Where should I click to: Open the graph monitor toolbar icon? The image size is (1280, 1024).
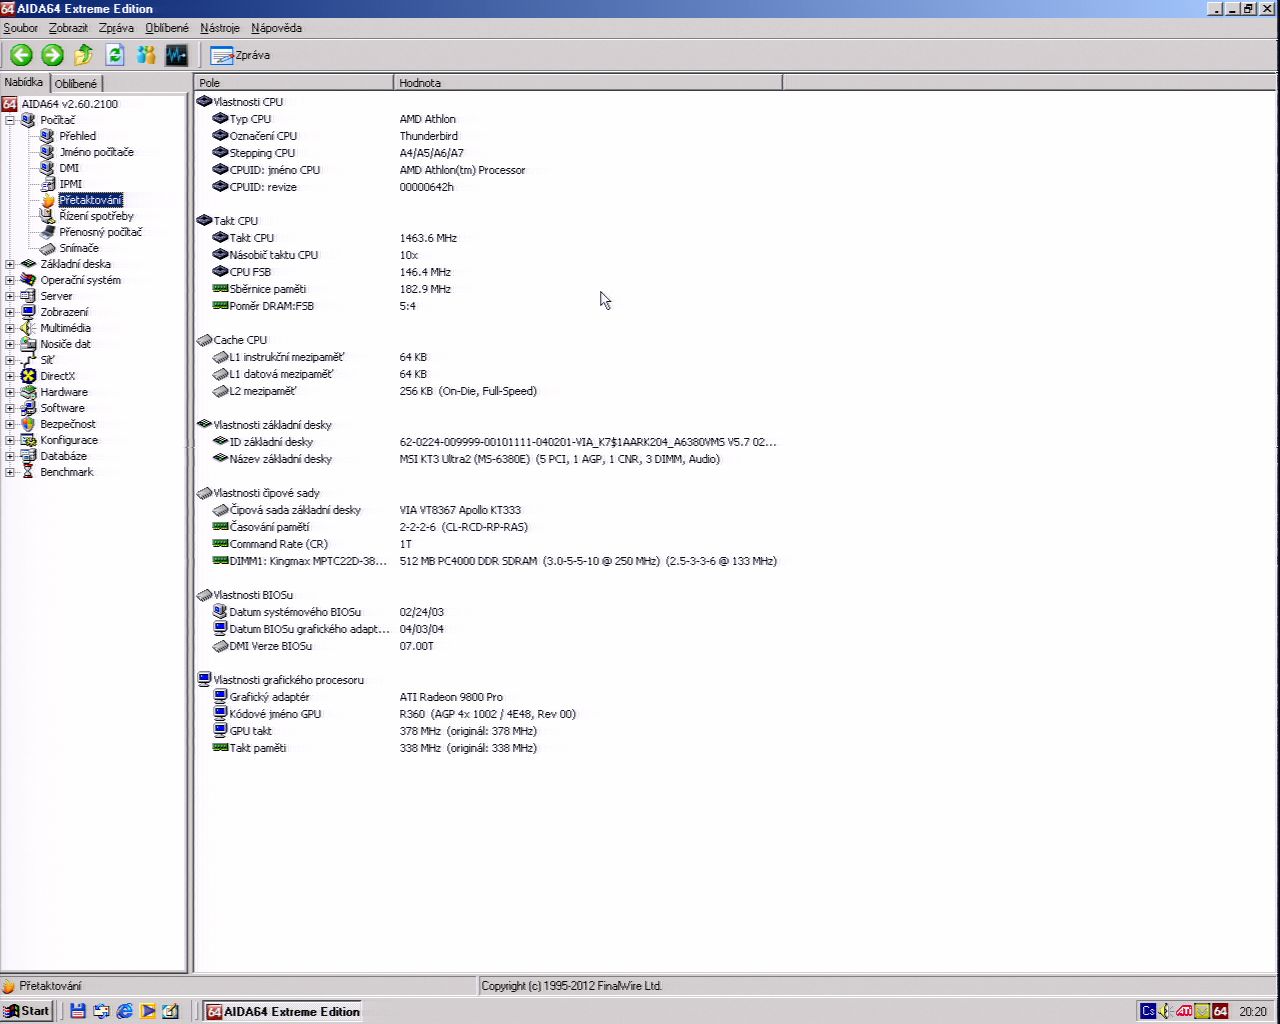click(x=177, y=55)
